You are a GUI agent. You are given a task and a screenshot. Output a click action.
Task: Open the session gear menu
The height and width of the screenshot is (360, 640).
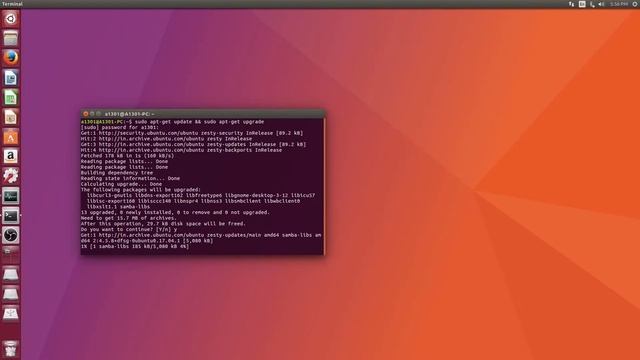[635, 4]
